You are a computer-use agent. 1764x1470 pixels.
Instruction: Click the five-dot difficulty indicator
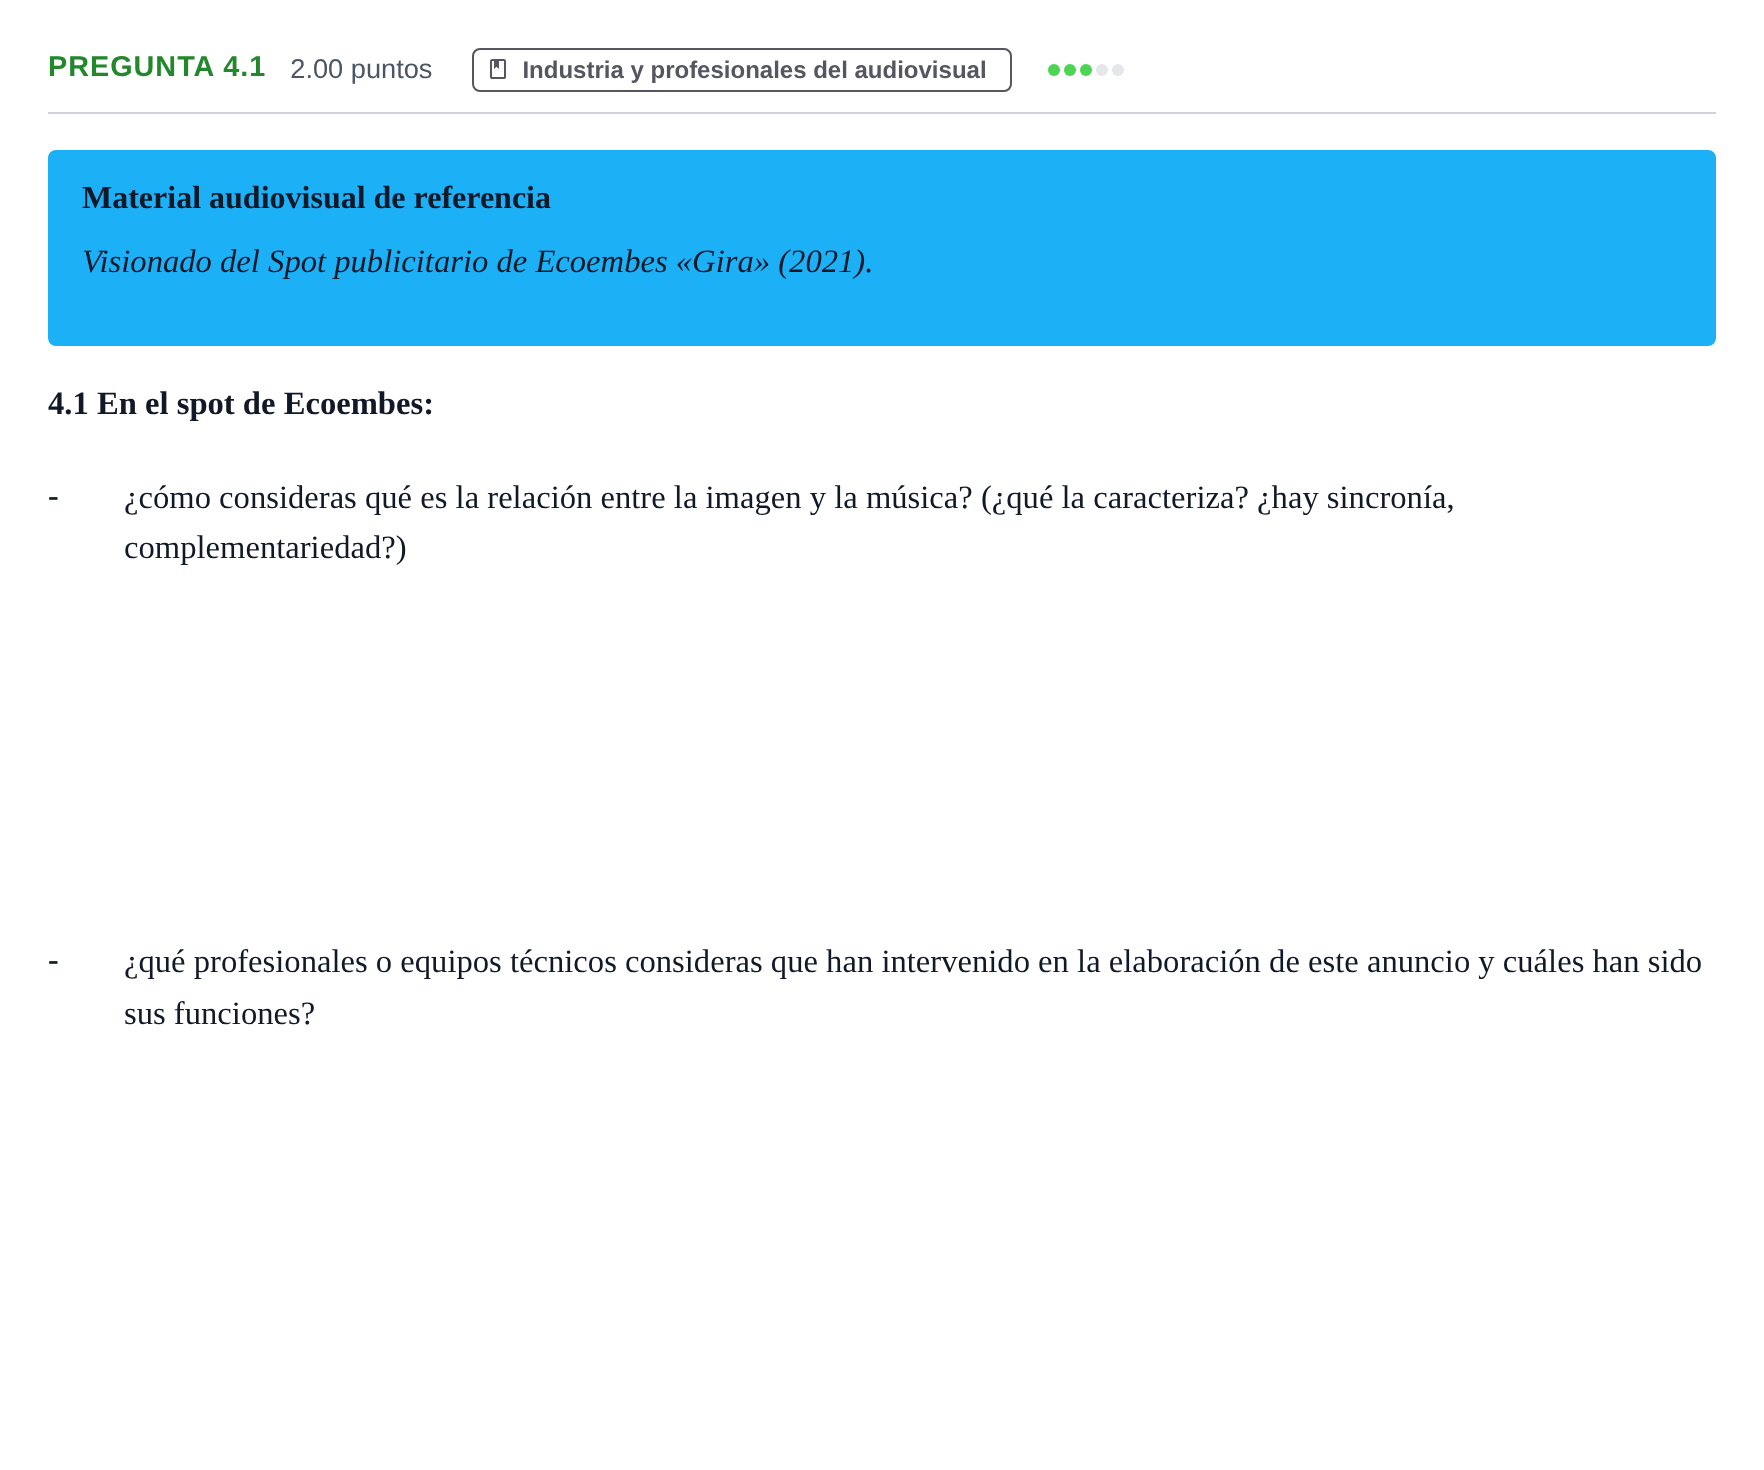[x=1085, y=70]
